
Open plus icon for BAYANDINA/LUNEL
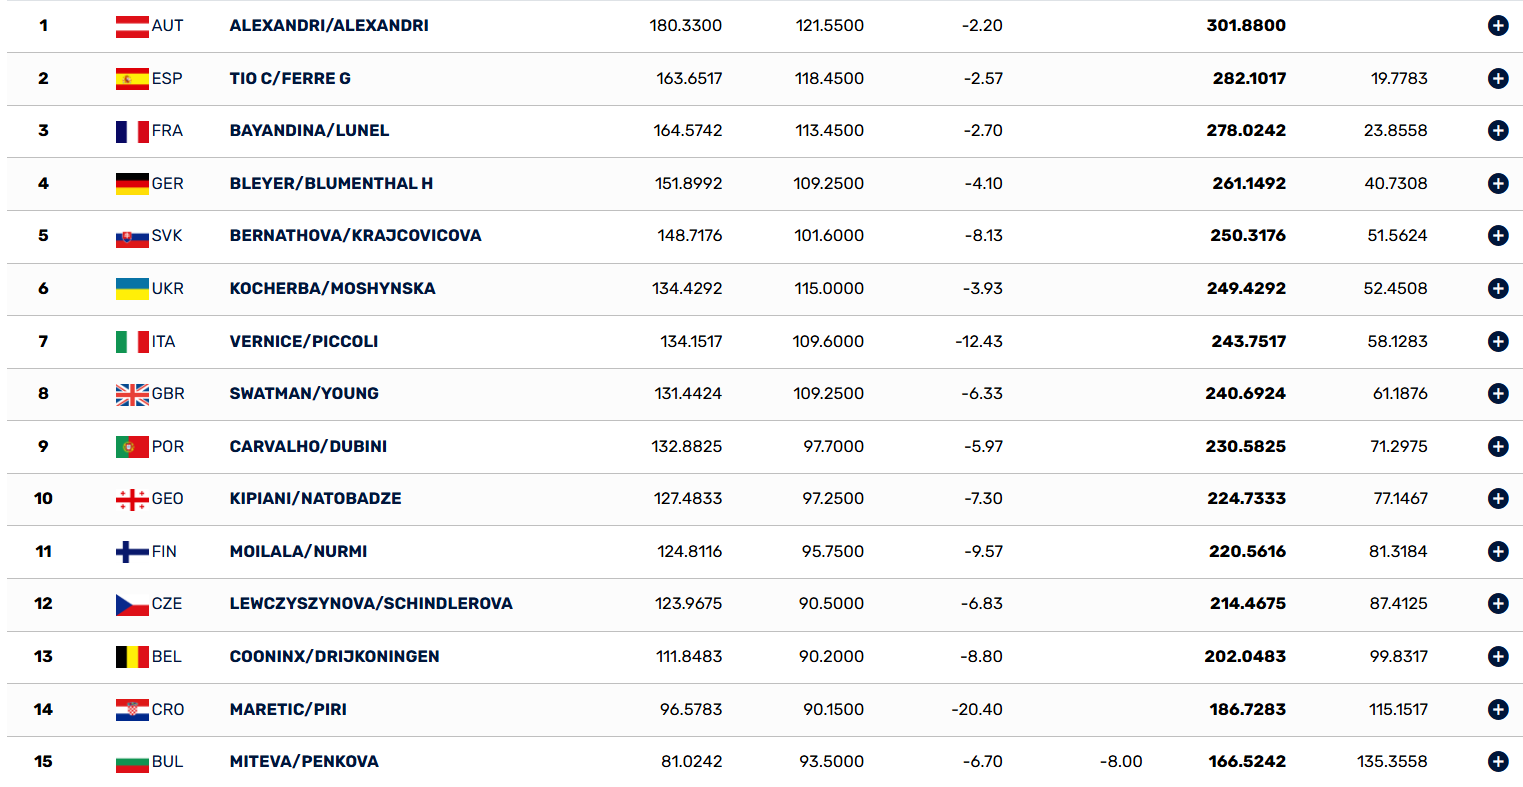coord(1497,131)
